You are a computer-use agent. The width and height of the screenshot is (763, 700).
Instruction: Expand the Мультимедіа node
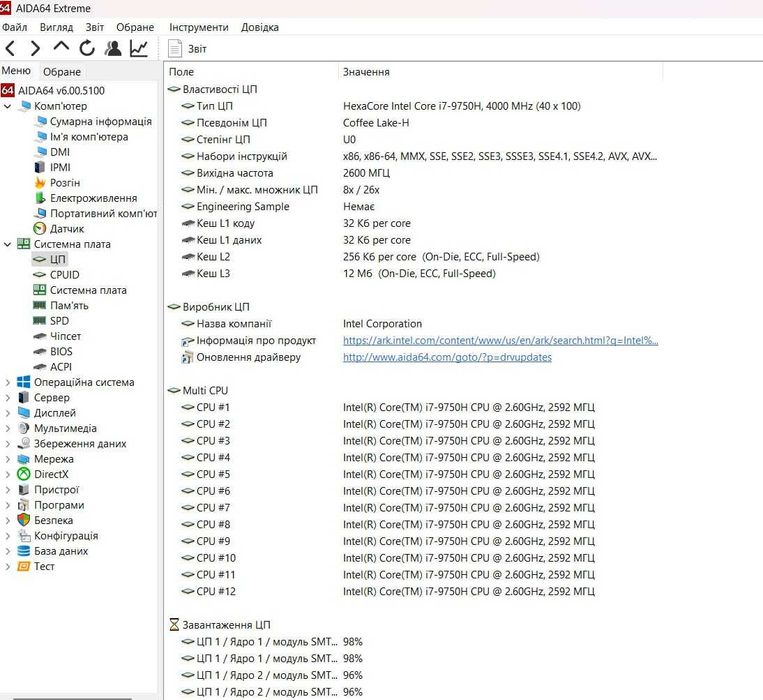pyautogui.click(x=7, y=429)
